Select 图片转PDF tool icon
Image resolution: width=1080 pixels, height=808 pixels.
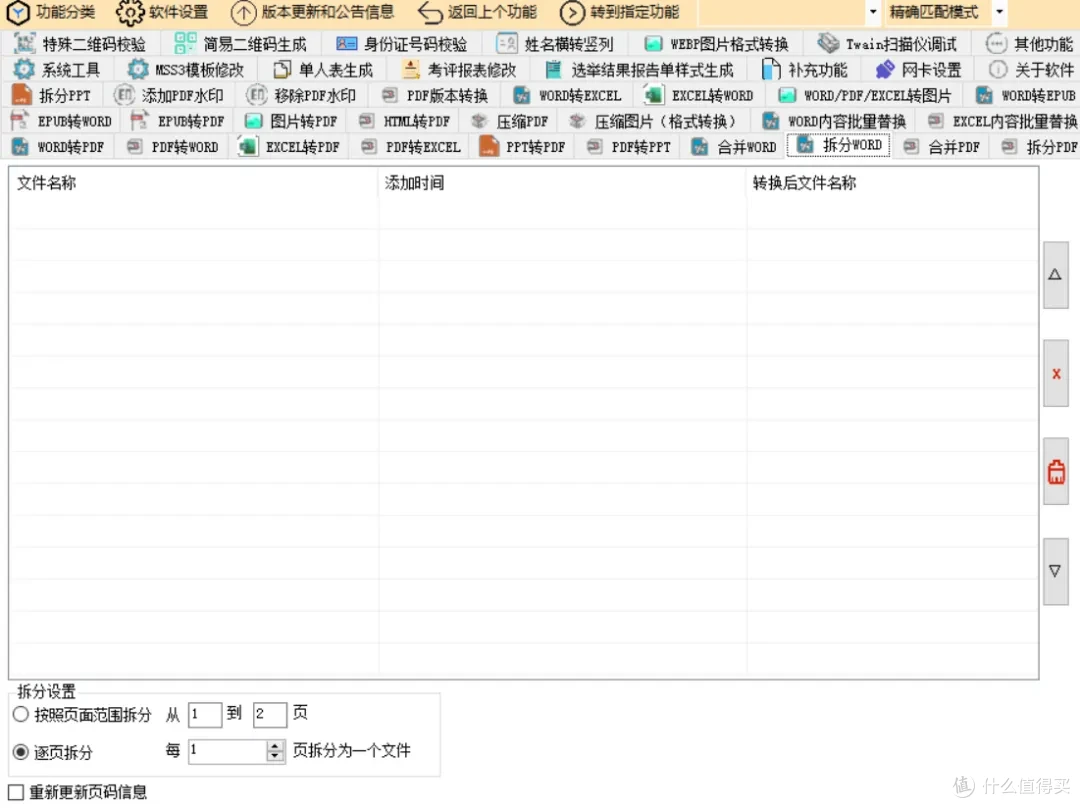coord(253,121)
